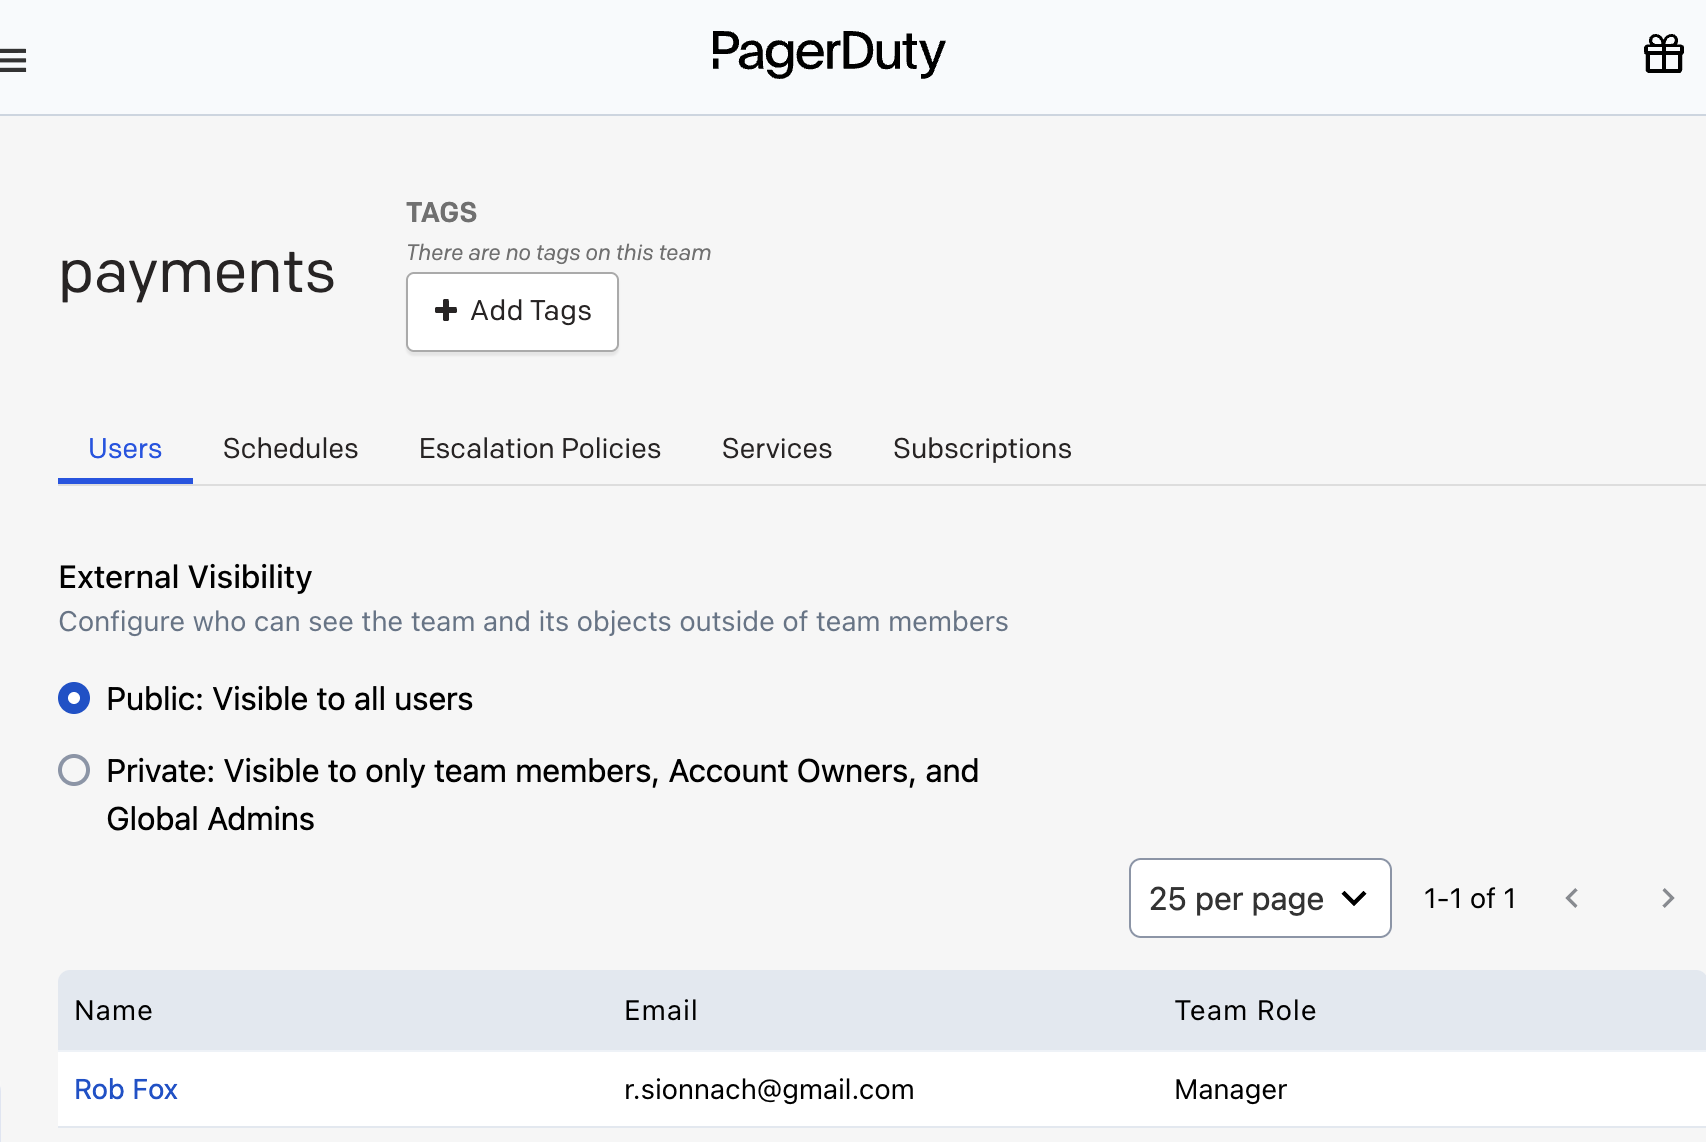Open the 25 per page dropdown
The width and height of the screenshot is (1706, 1142).
click(x=1259, y=898)
